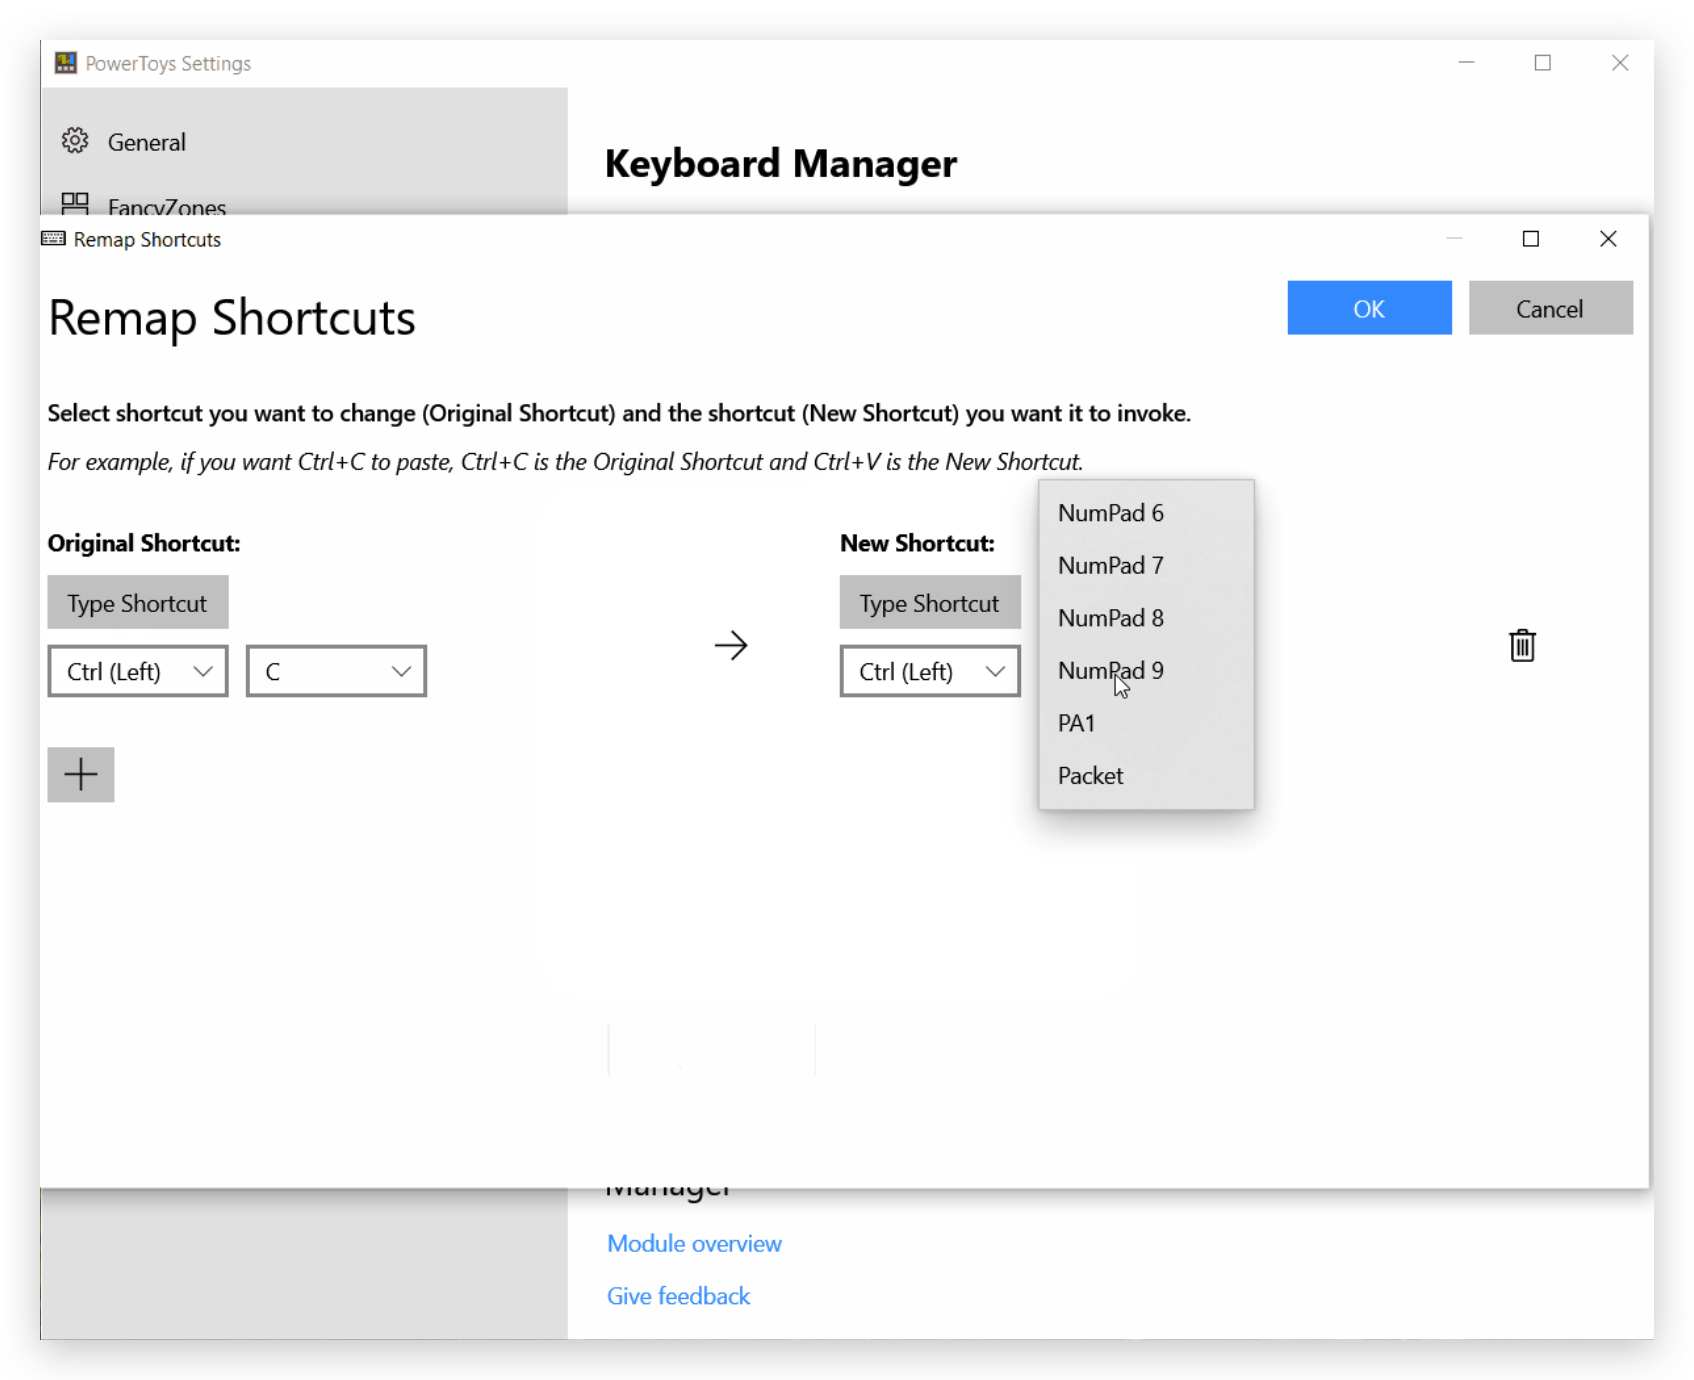Confirm remapping with the OK button
This screenshot has height=1380, width=1694.
click(x=1369, y=308)
